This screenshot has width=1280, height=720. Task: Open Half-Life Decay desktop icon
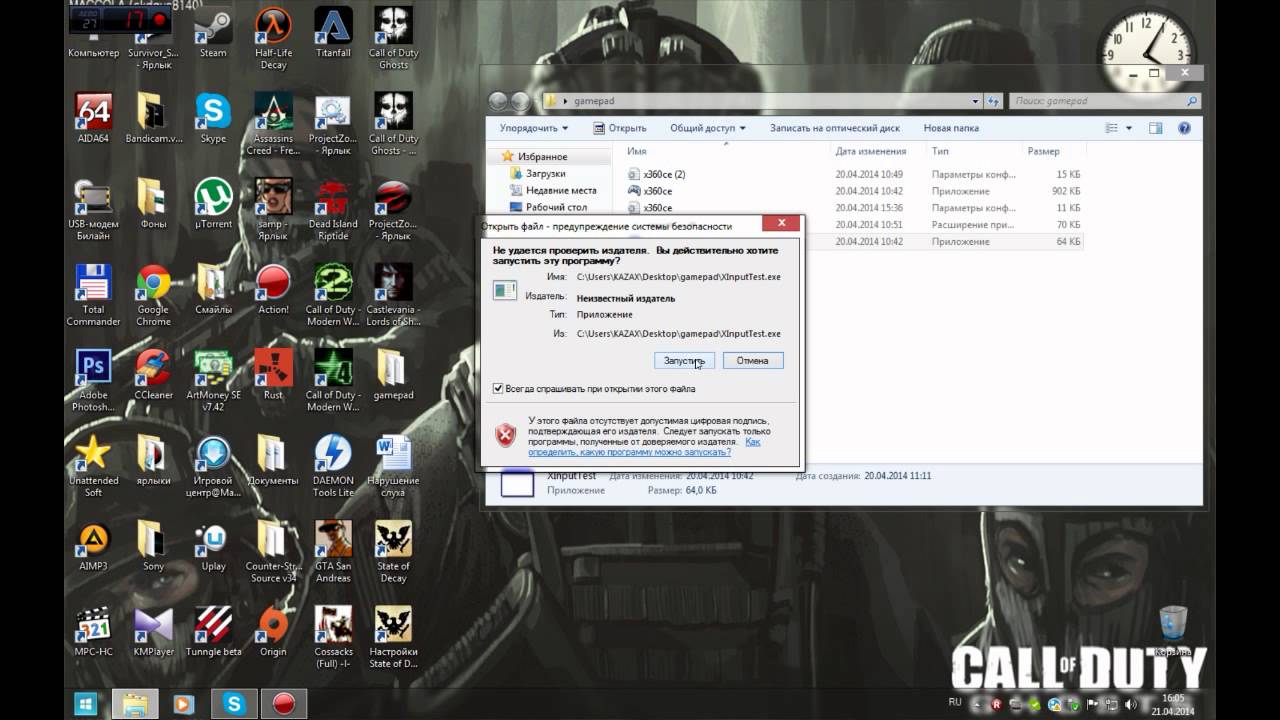(273, 38)
